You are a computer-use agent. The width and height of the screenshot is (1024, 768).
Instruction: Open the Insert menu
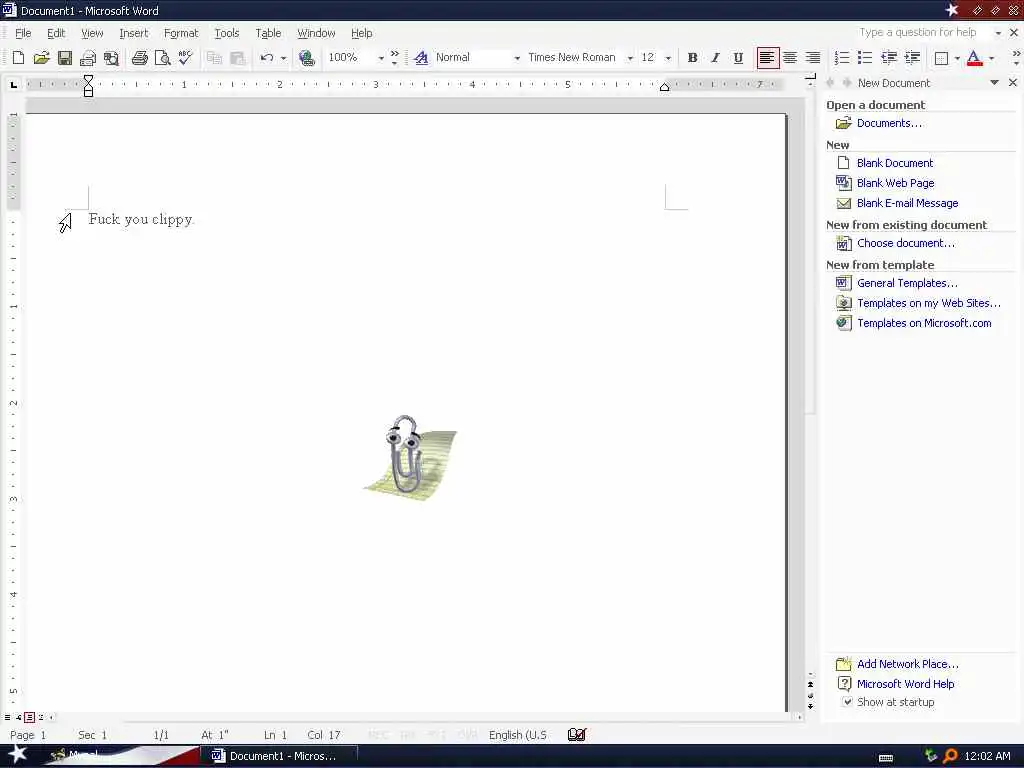[x=133, y=33]
